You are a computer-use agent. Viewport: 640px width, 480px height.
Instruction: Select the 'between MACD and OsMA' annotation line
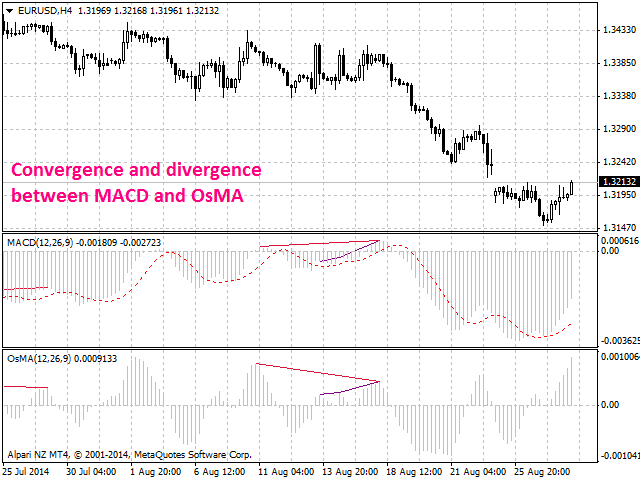tap(128, 196)
